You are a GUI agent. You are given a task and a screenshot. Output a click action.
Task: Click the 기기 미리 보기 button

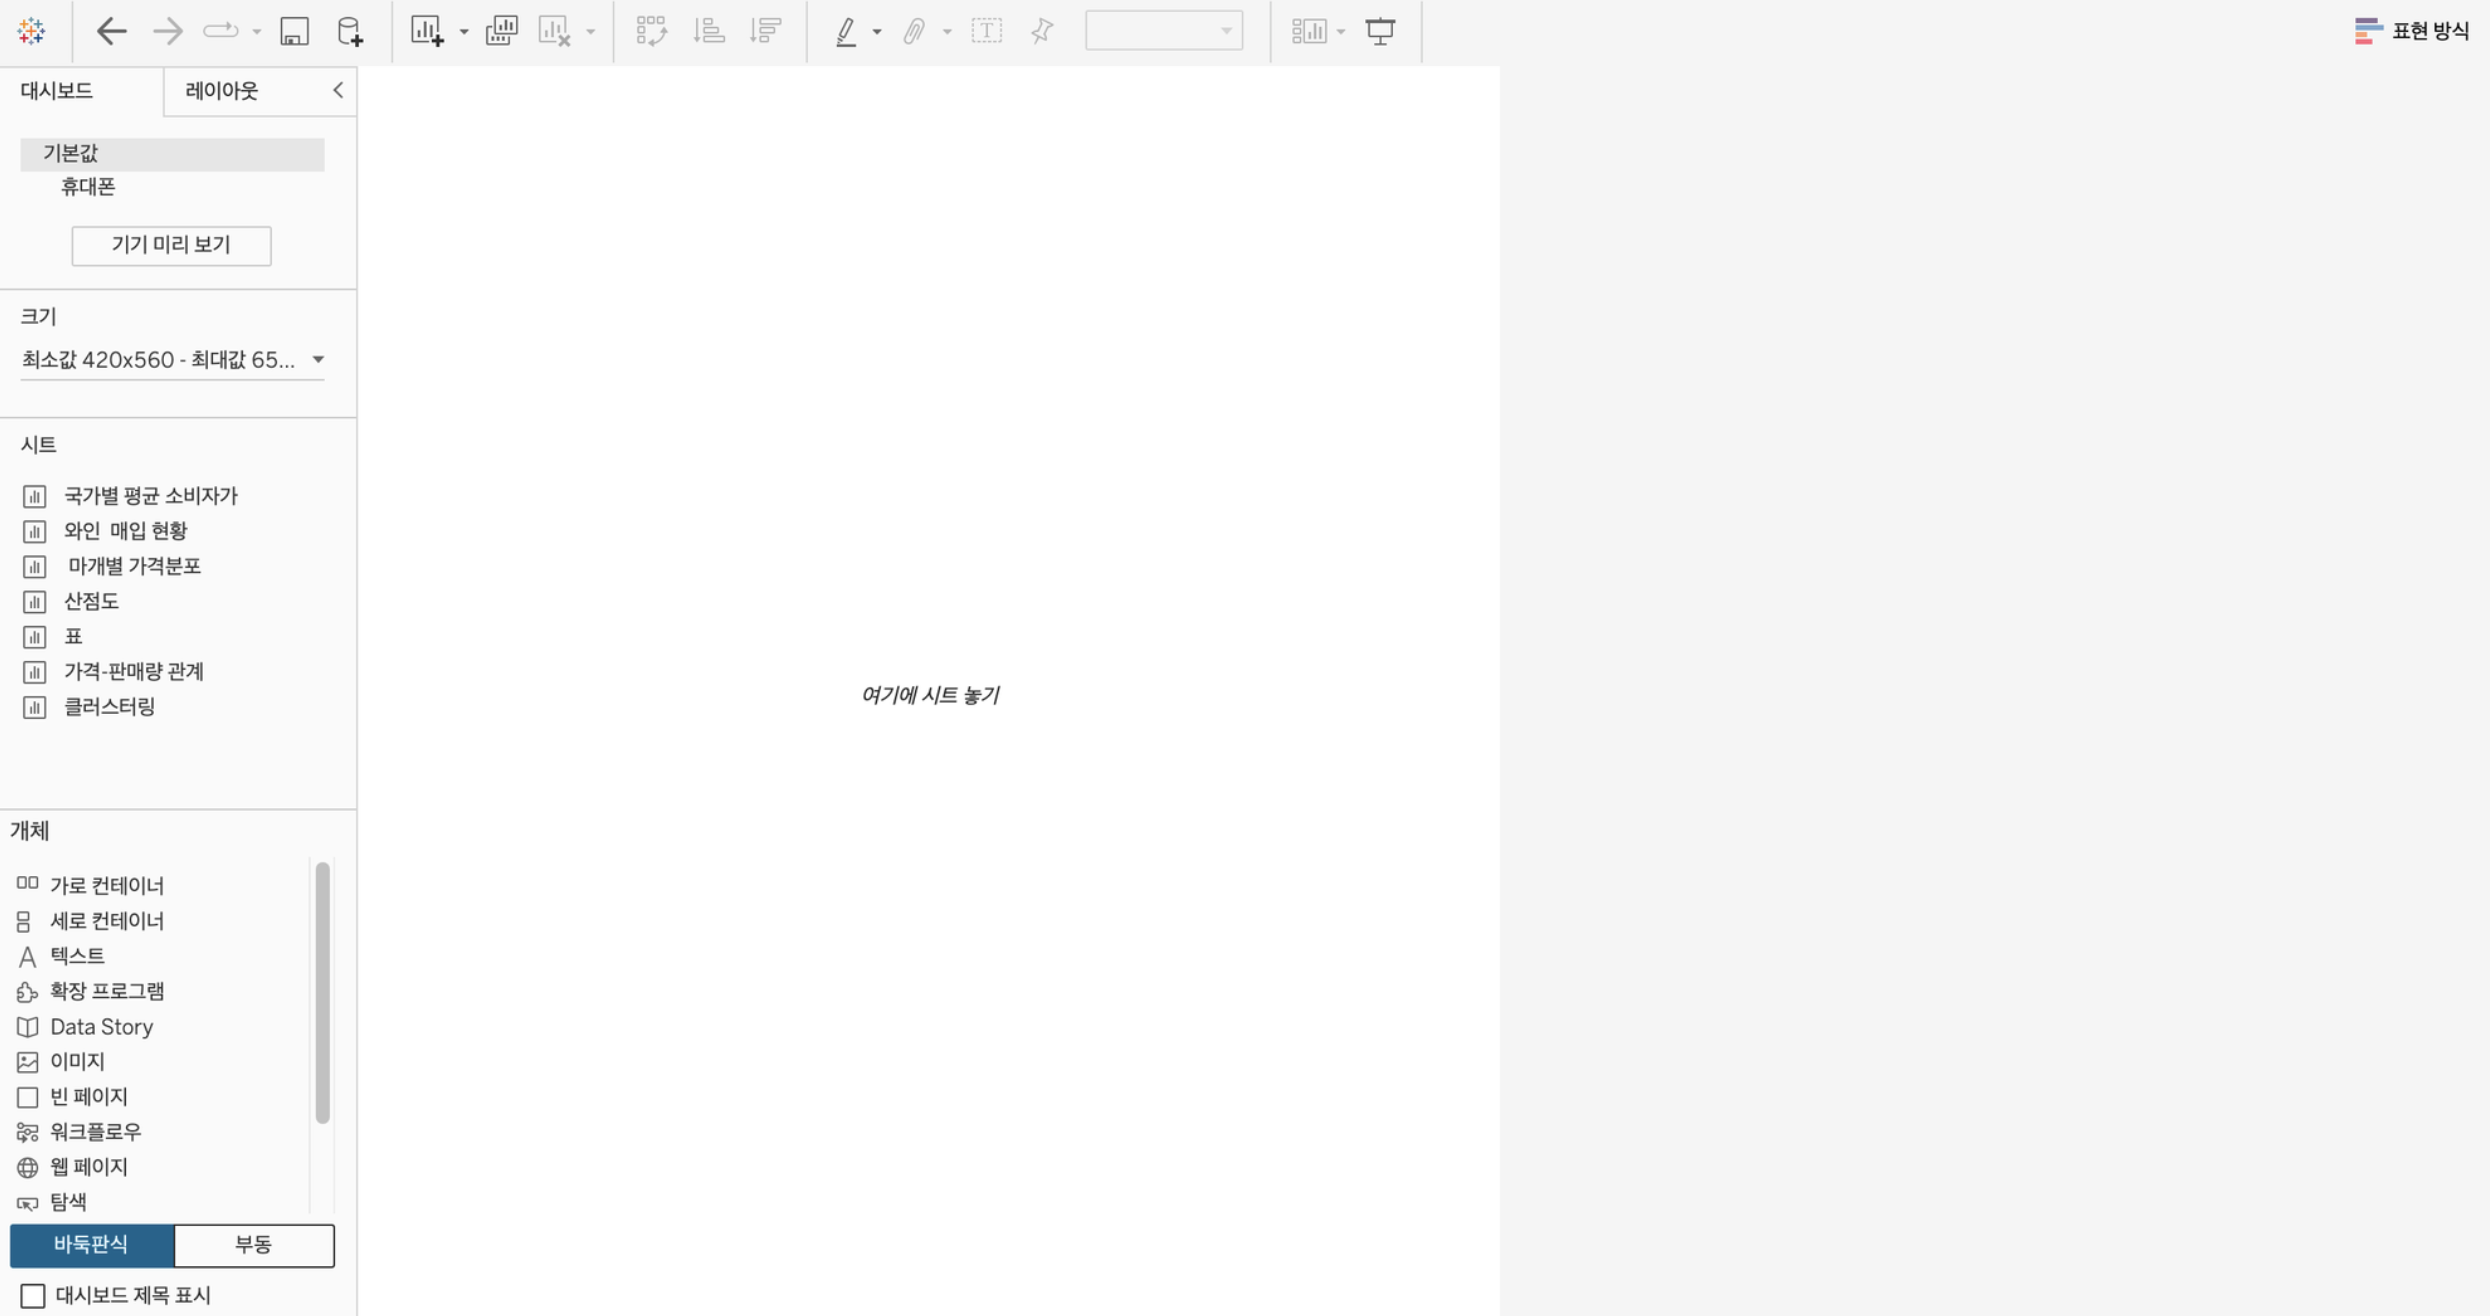171,245
